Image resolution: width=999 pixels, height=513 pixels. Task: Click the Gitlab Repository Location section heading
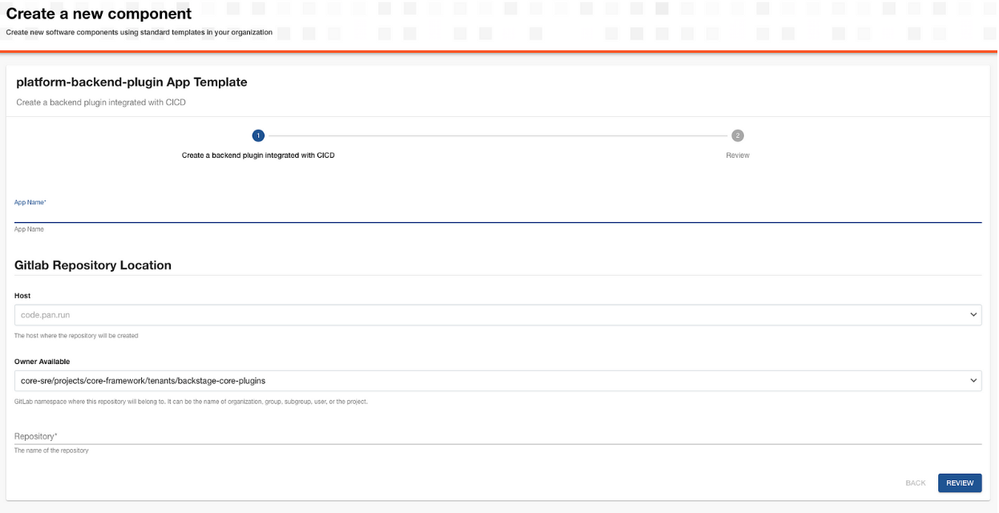93,265
